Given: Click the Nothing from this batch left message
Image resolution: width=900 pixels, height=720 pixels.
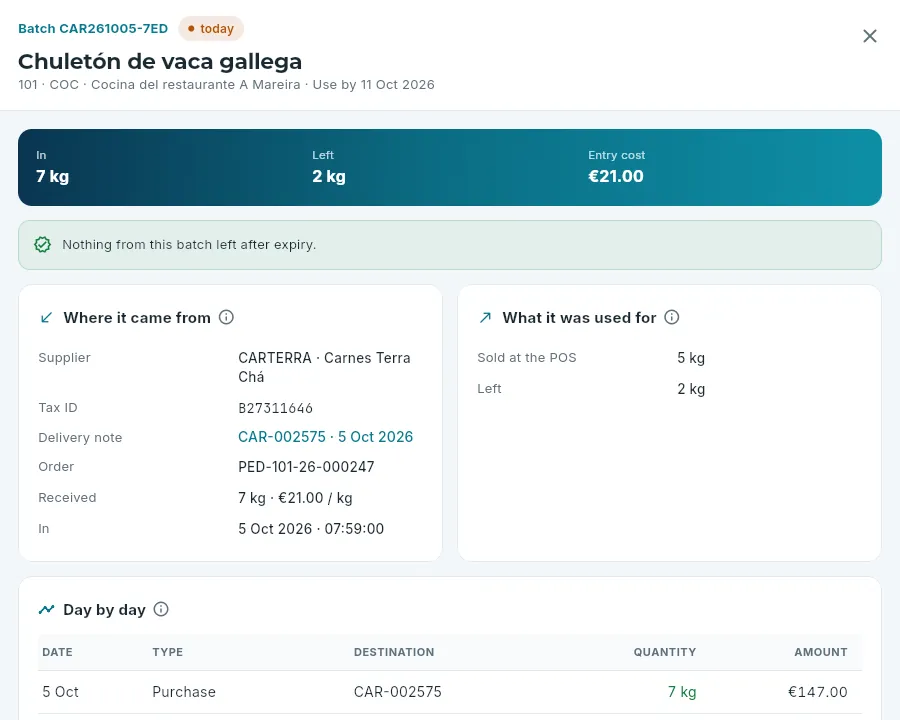Looking at the screenshot, I should tap(189, 245).
